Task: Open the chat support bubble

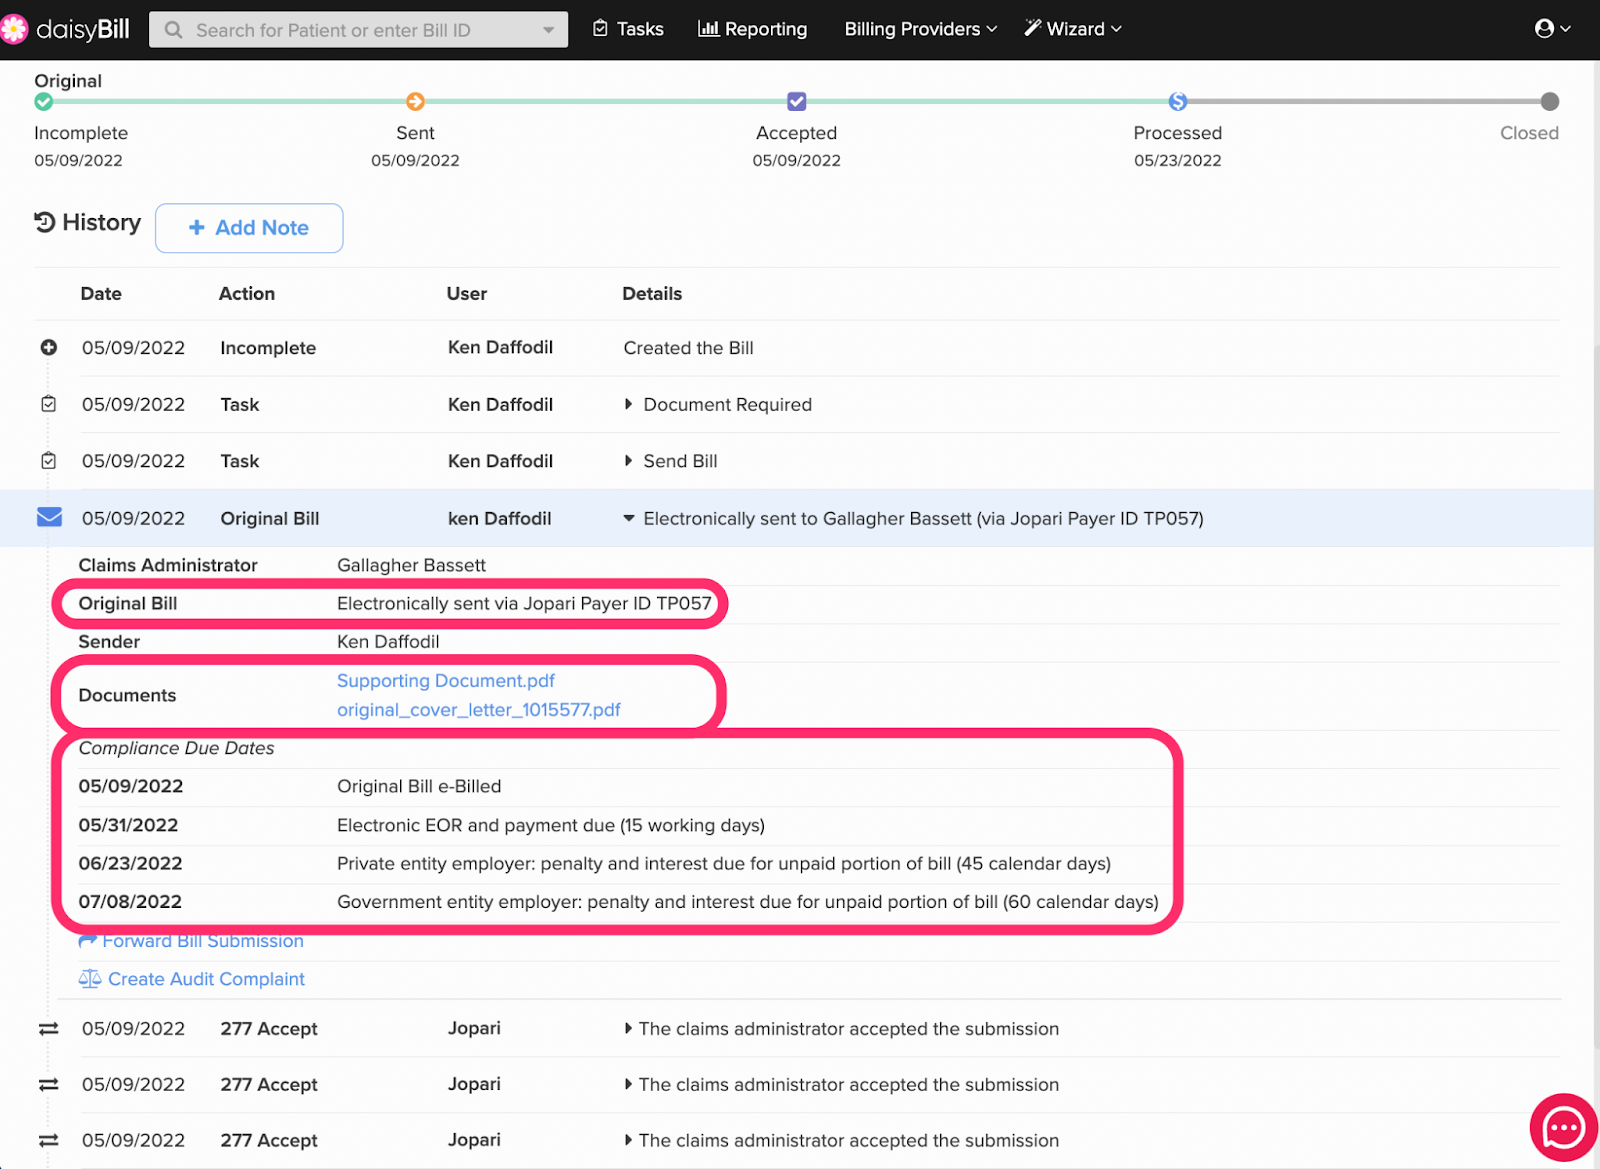Action: (x=1563, y=1128)
